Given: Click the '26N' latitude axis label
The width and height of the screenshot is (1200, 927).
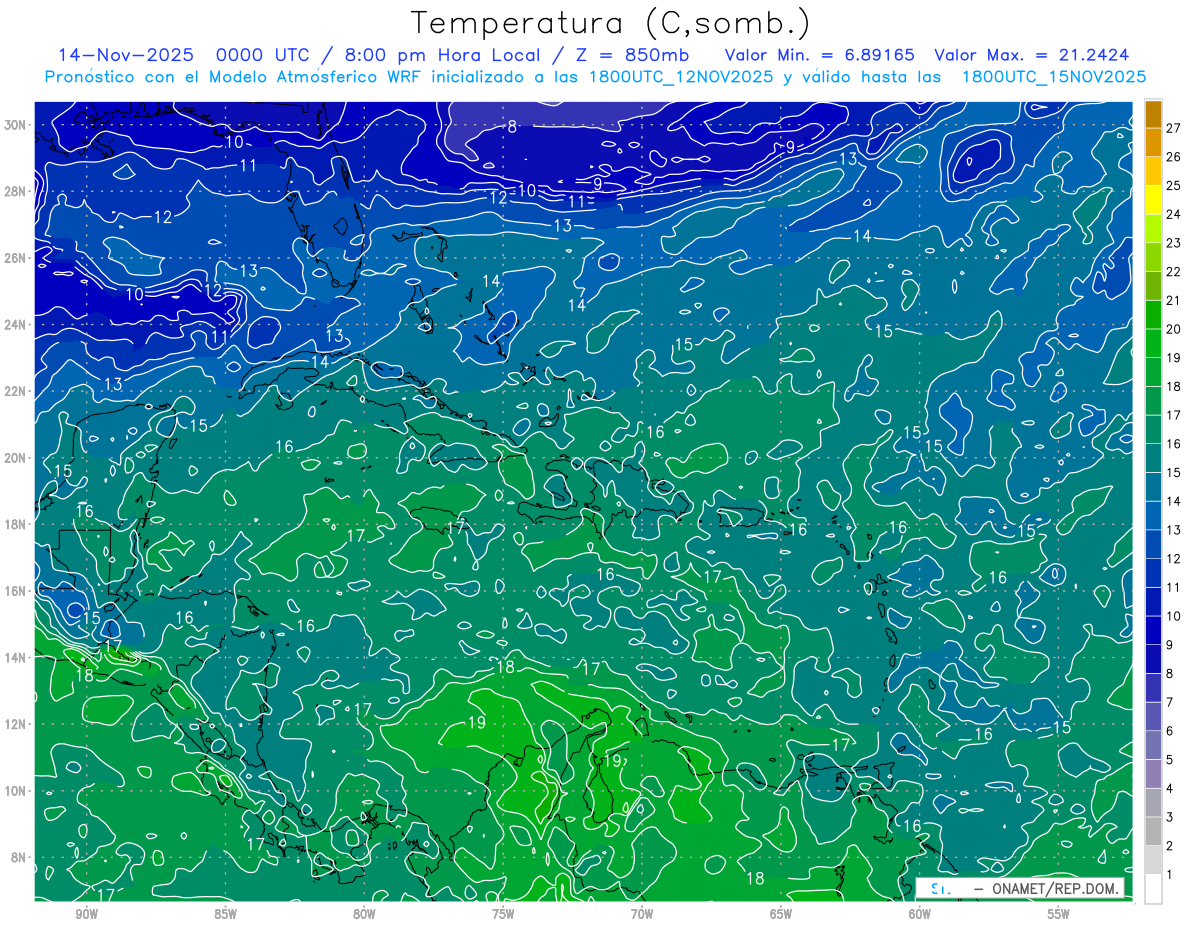Looking at the screenshot, I should pos(16,258).
